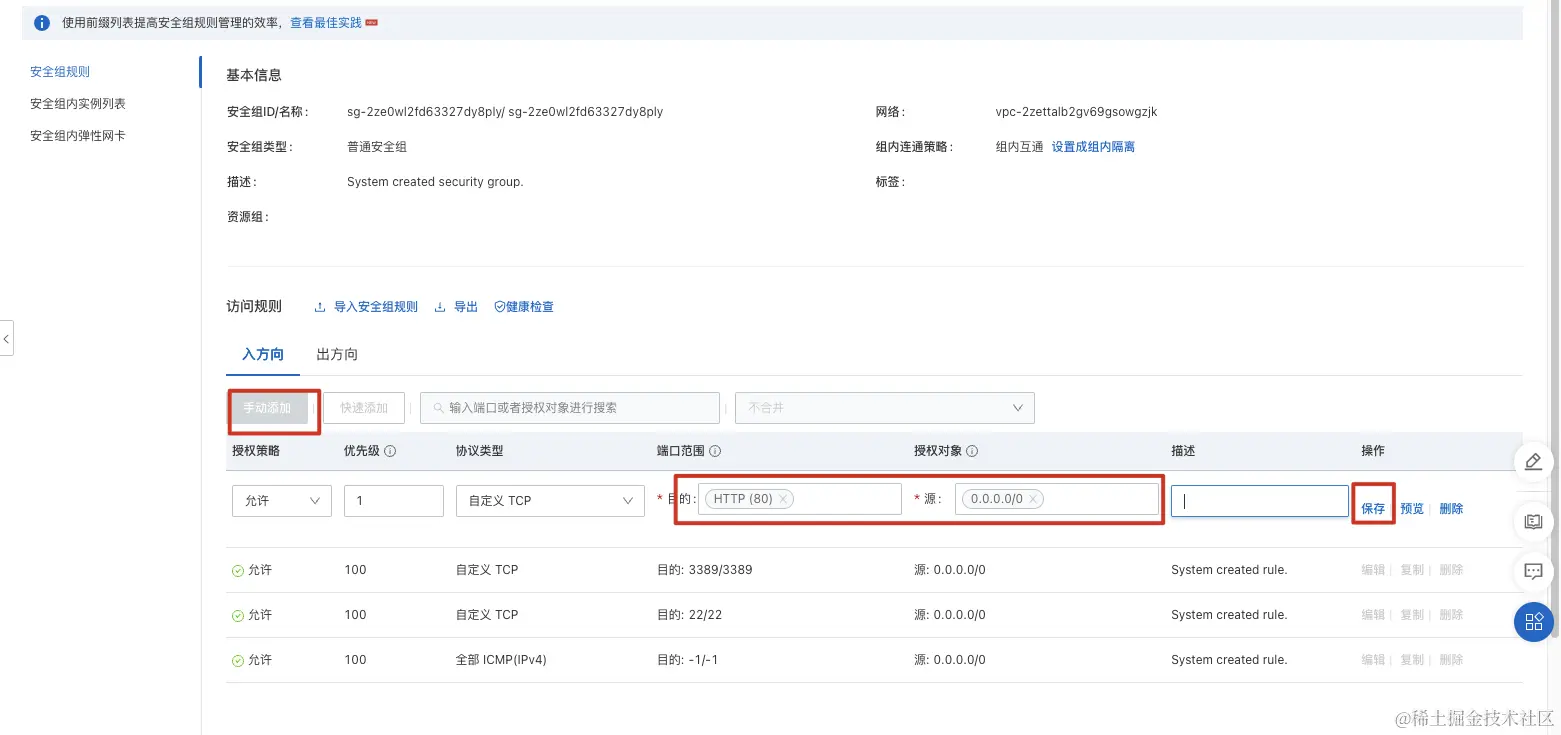Click the 导出 export icon

click(440, 307)
